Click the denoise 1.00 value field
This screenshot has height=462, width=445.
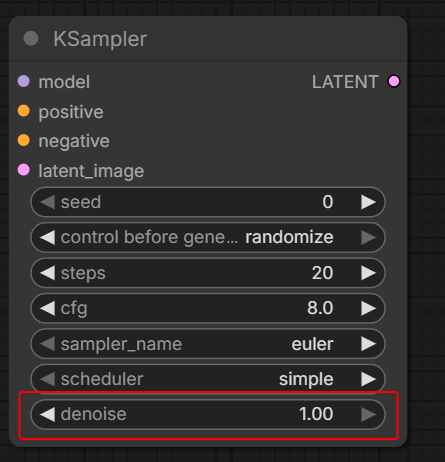(x=208, y=414)
